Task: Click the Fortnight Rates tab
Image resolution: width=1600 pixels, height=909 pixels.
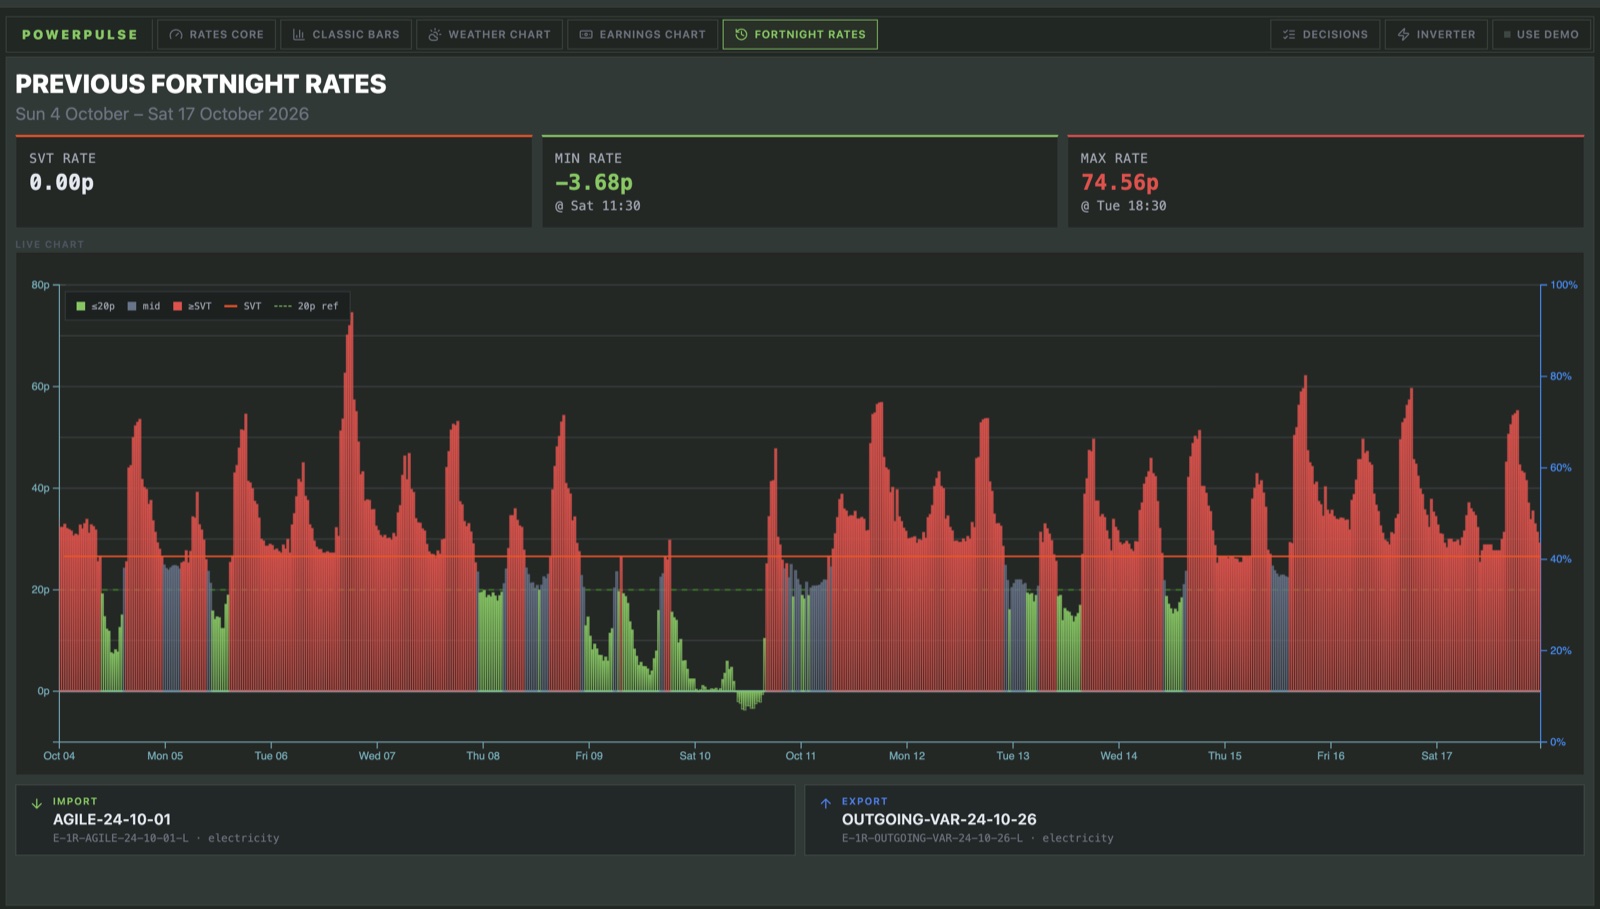Action: 800,34
